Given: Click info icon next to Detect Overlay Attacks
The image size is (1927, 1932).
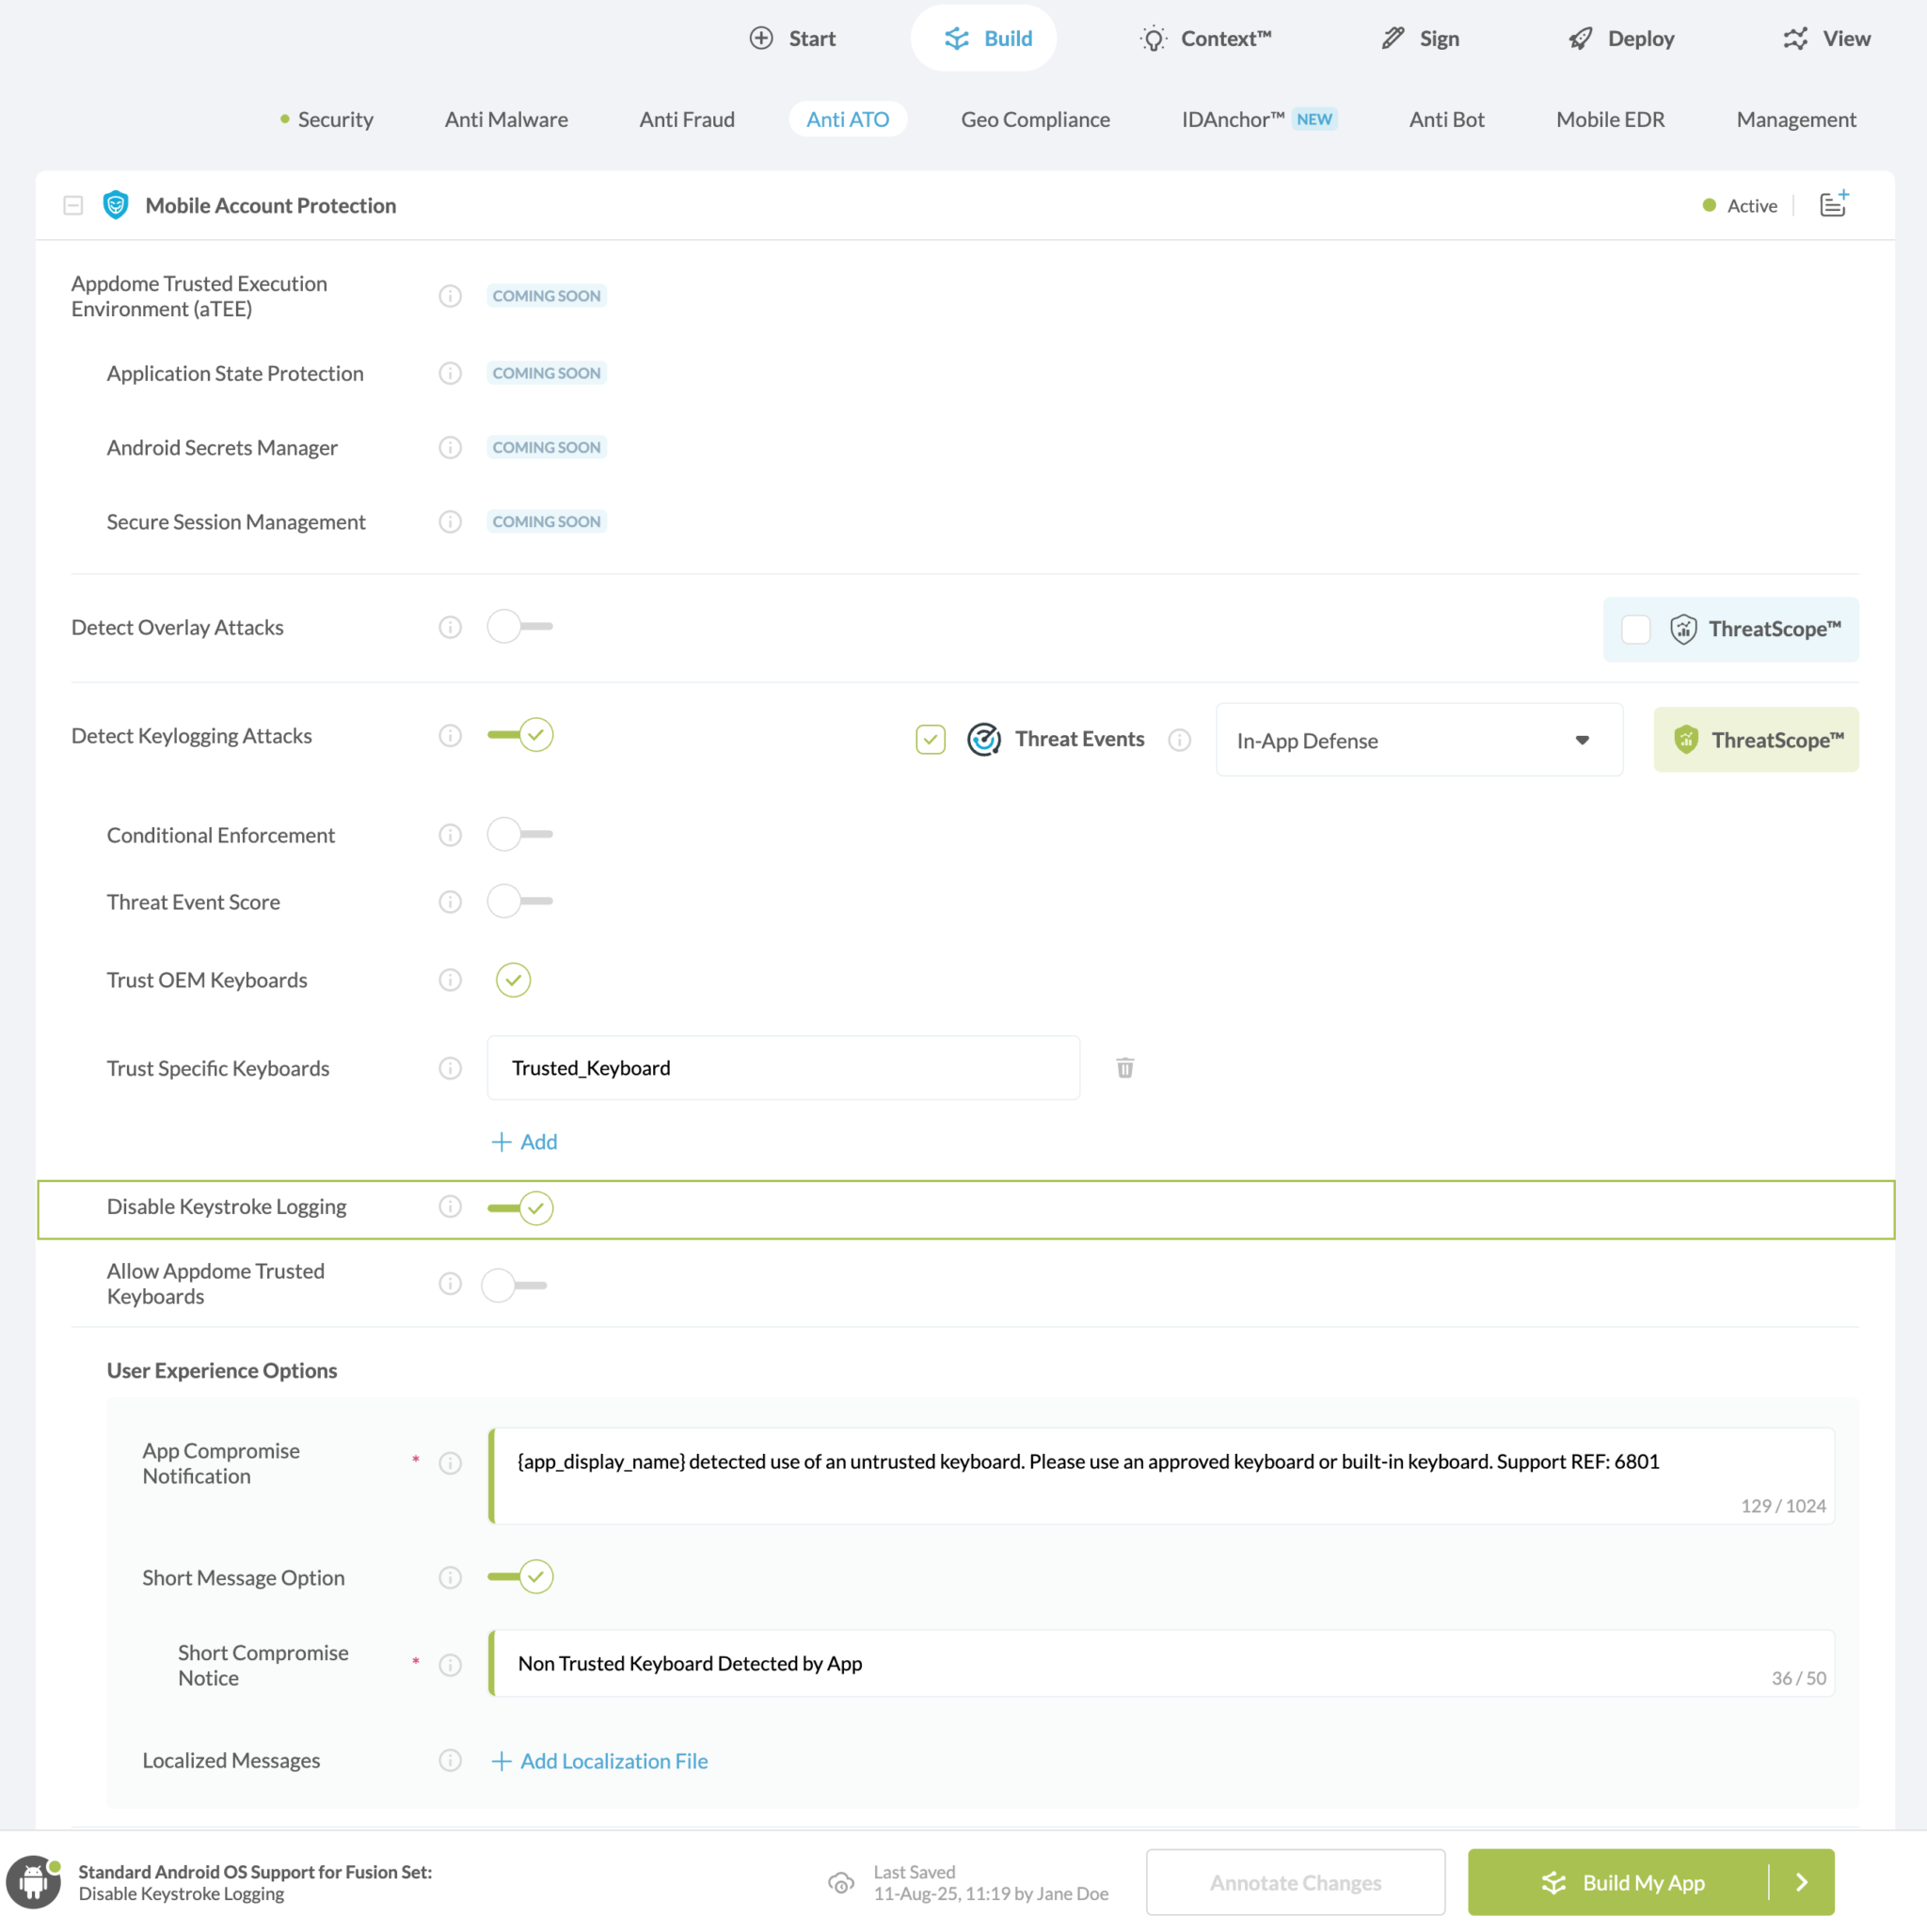Looking at the screenshot, I should click(x=450, y=627).
